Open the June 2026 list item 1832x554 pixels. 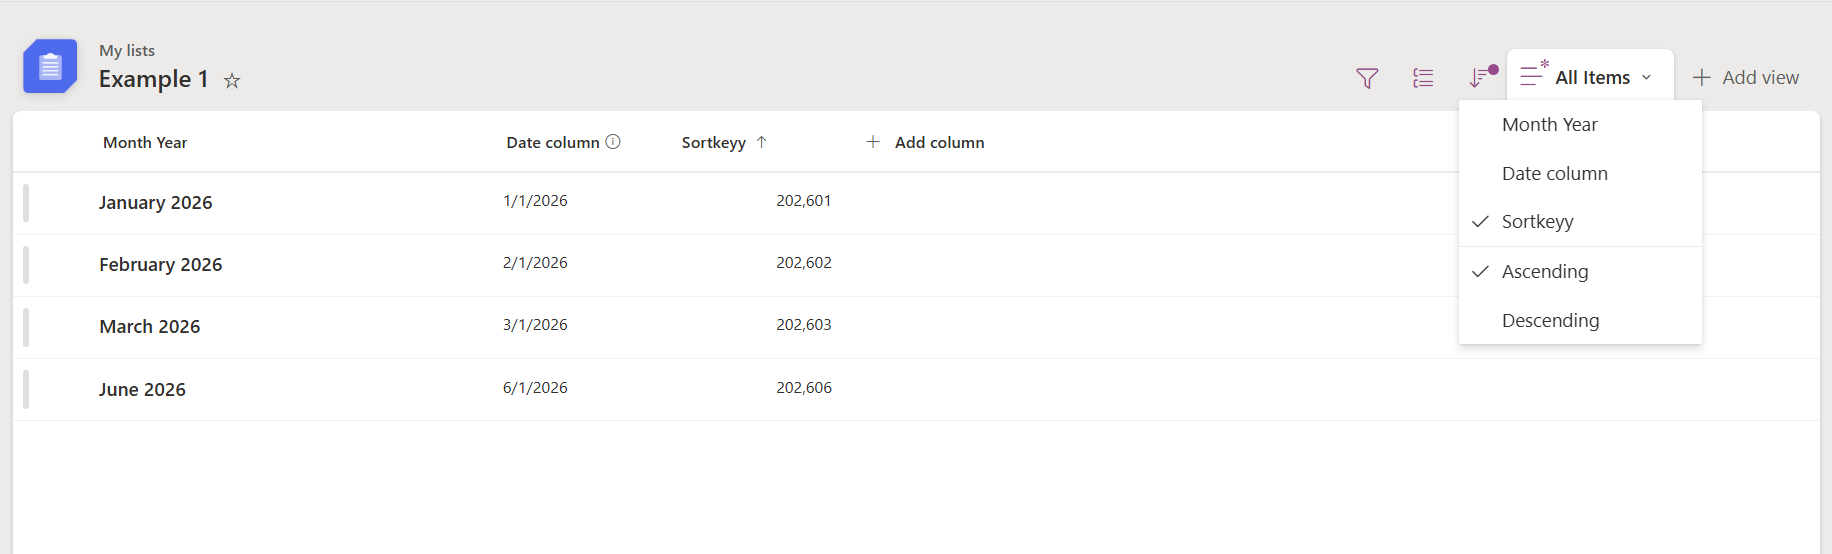142,390
